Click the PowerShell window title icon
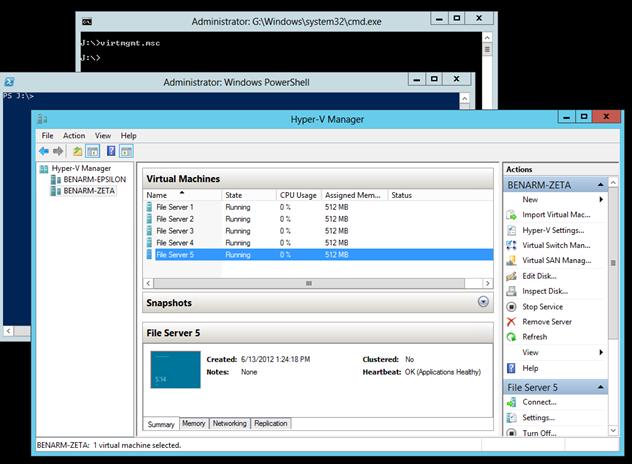This screenshot has width=632, height=464. 9,82
